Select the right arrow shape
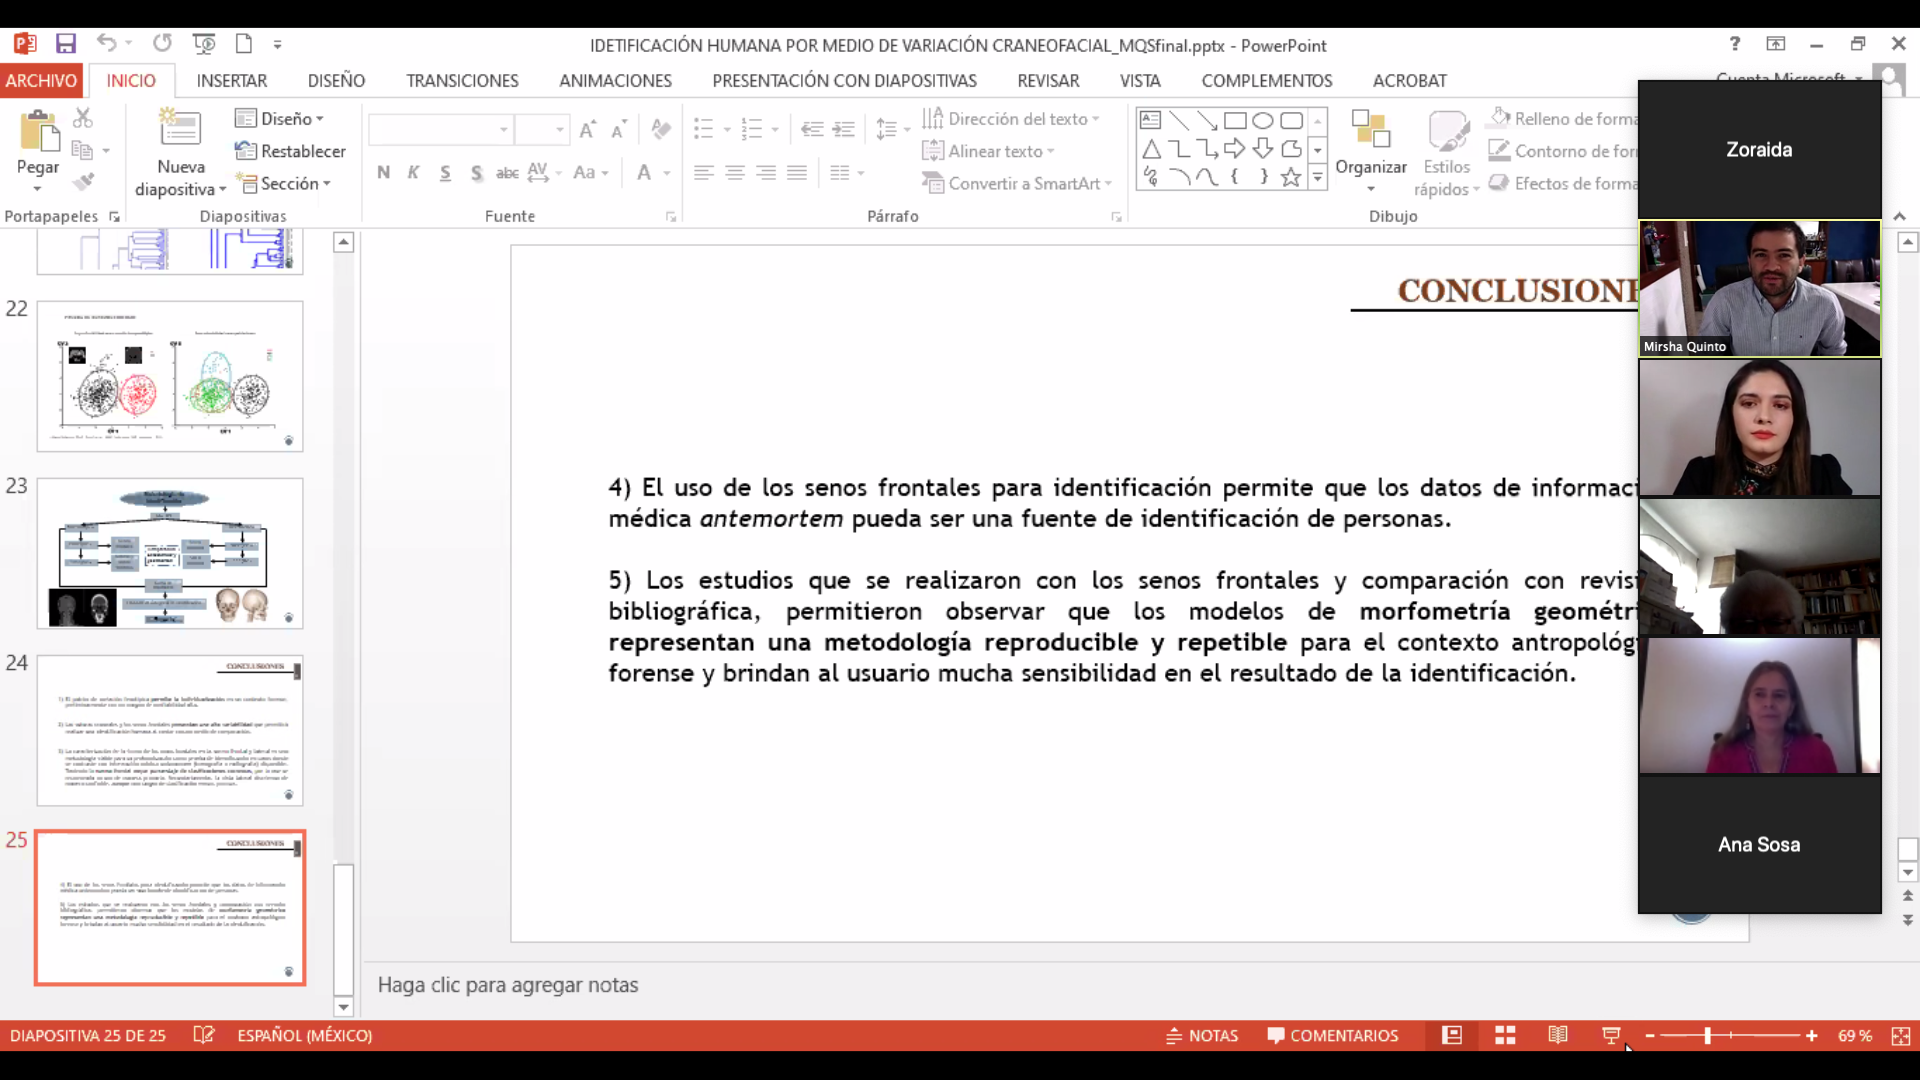This screenshot has width=1920, height=1080. [1235, 148]
